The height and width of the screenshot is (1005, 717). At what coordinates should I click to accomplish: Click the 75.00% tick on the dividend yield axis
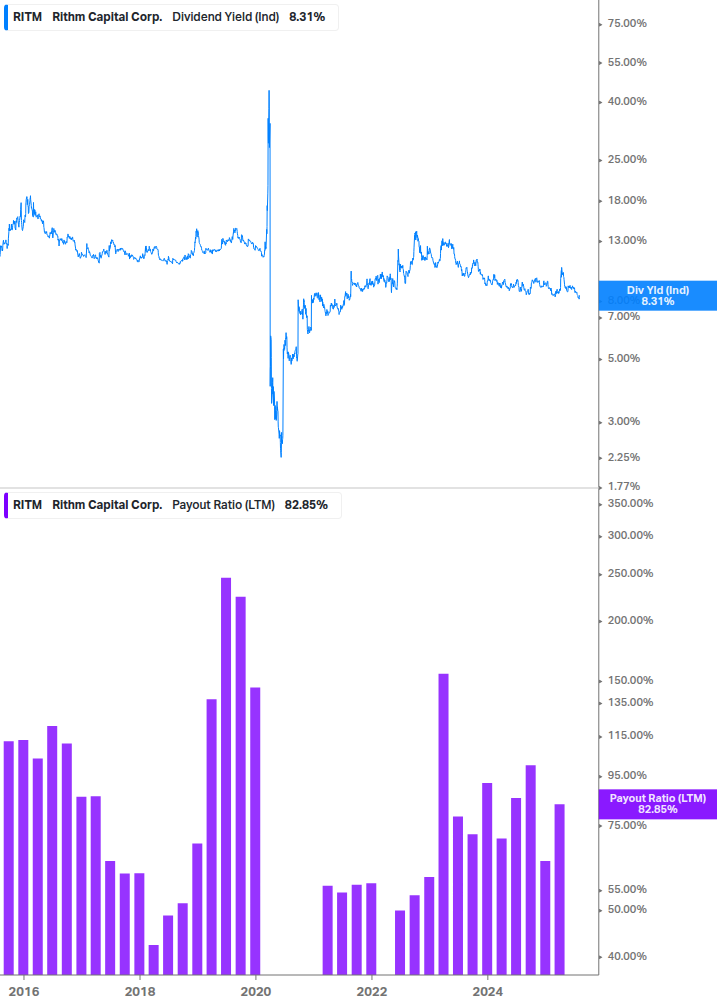(x=627, y=23)
